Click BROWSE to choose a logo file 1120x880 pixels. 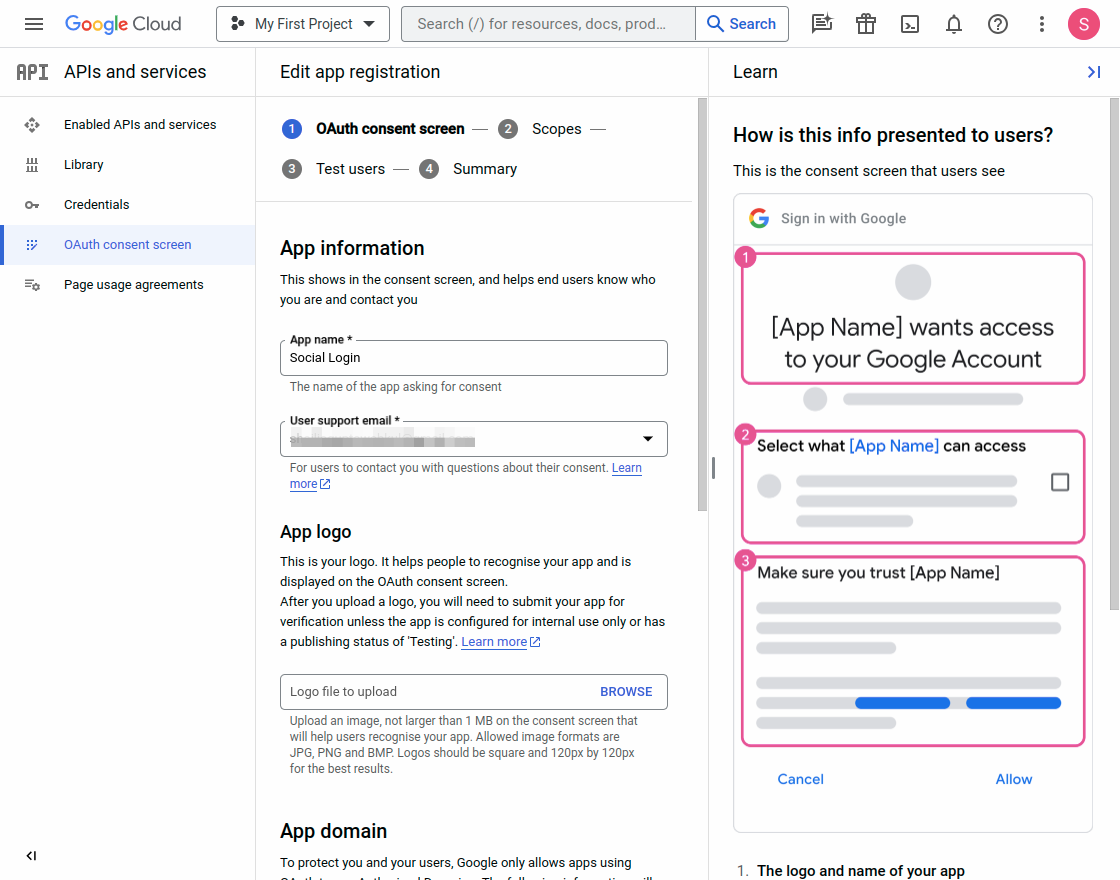tap(626, 692)
